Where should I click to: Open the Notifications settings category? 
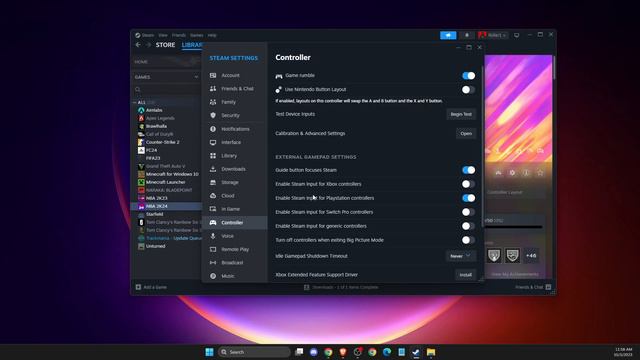[234, 129]
